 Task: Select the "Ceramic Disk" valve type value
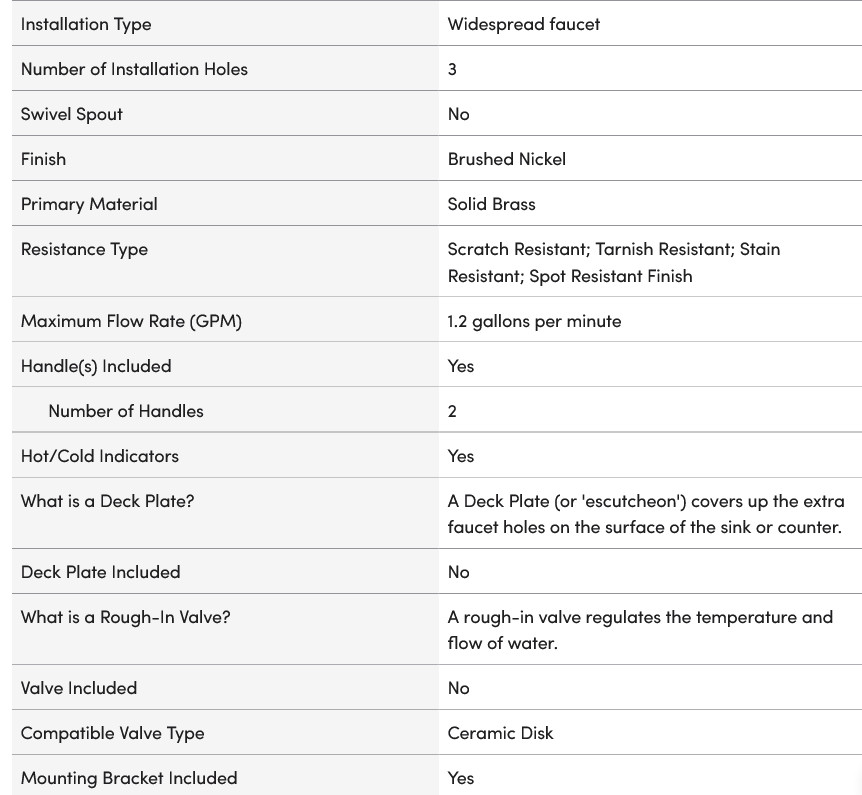(x=500, y=733)
